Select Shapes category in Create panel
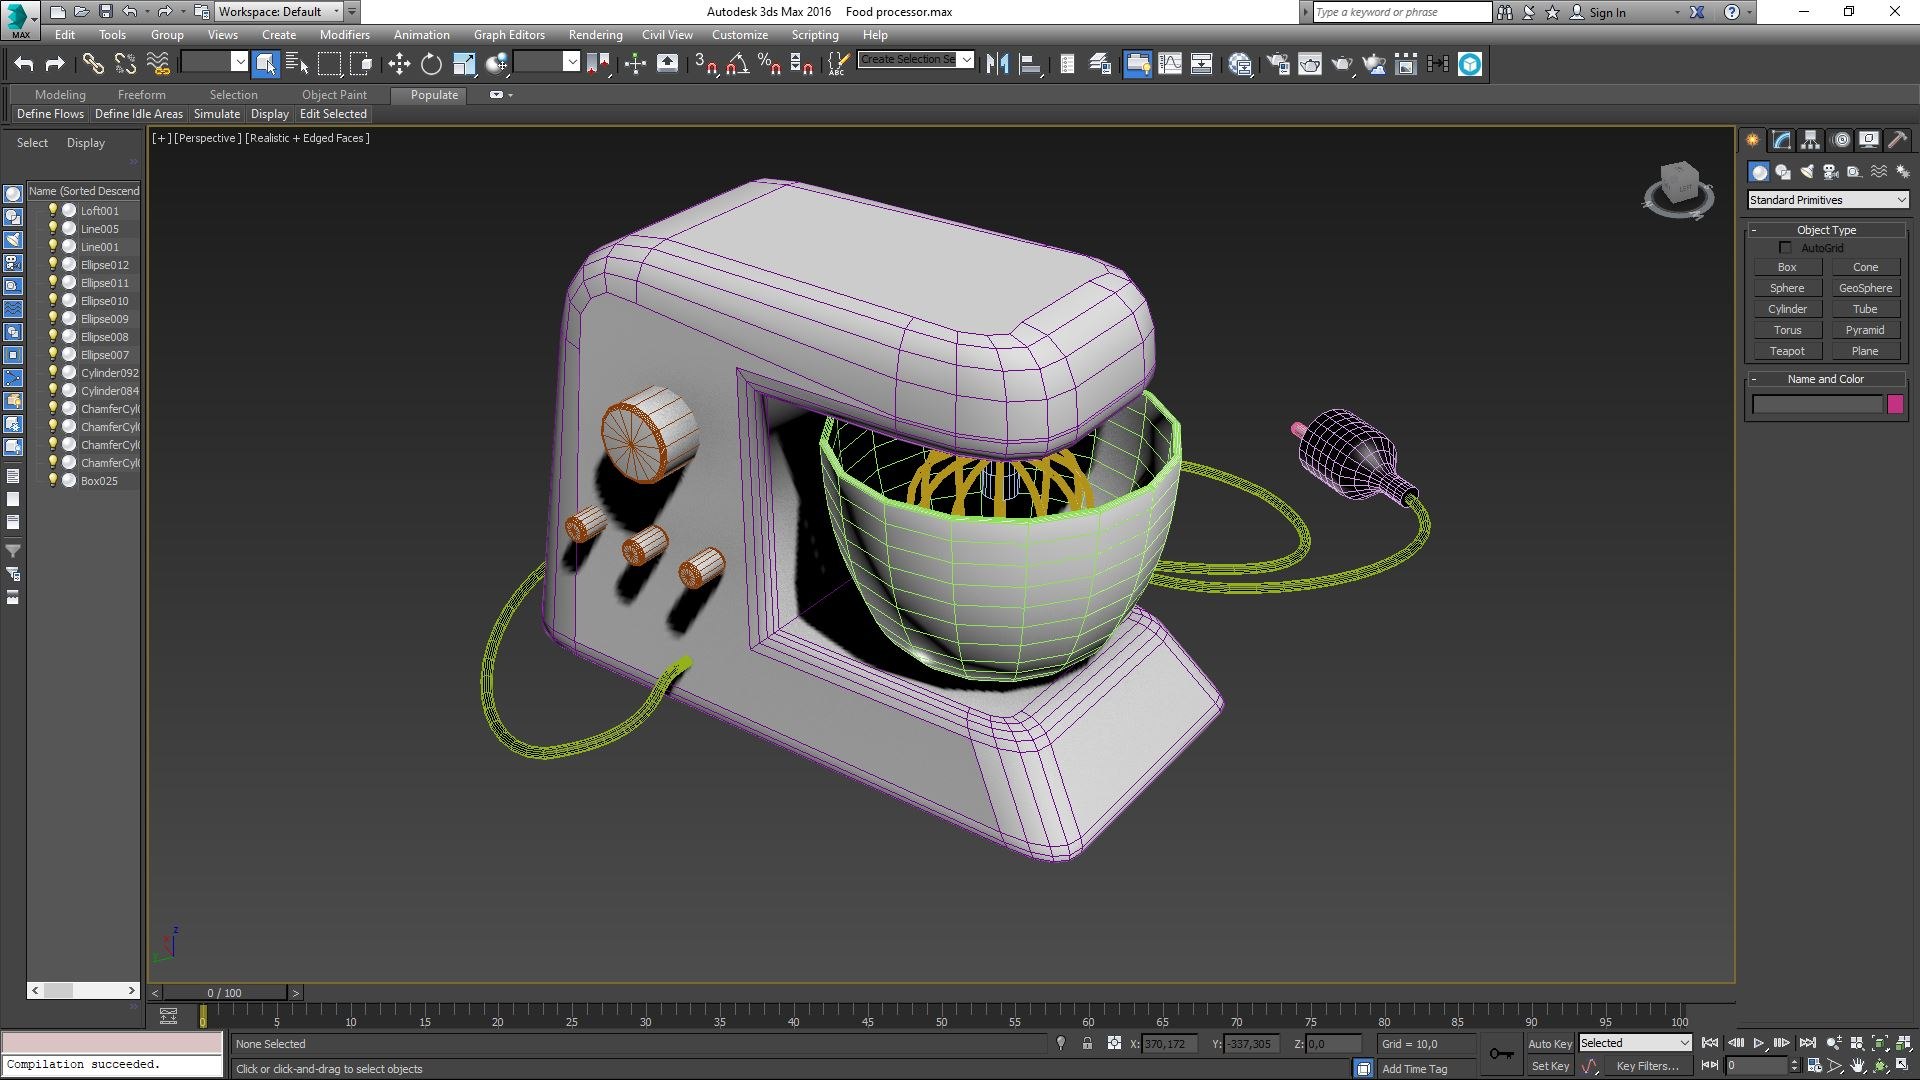Viewport: 1920px width, 1080px height. coord(1783,172)
